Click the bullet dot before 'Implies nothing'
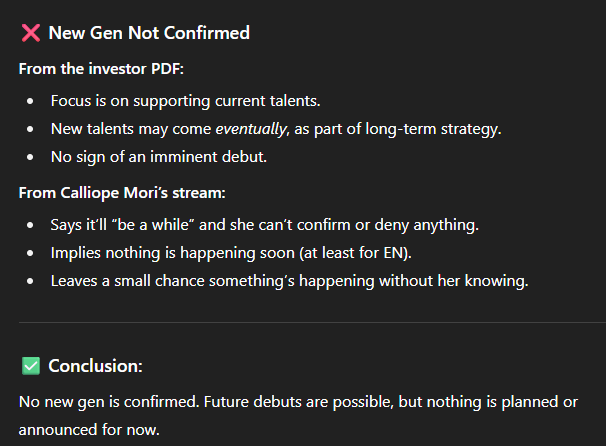The height and width of the screenshot is (446, 606). point(30,254)
